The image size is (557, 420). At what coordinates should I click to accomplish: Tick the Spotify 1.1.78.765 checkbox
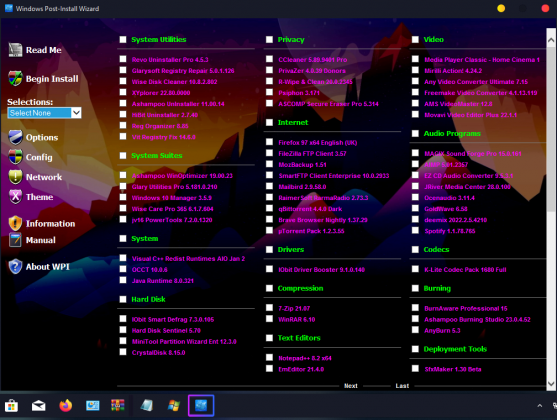[415, 230]
